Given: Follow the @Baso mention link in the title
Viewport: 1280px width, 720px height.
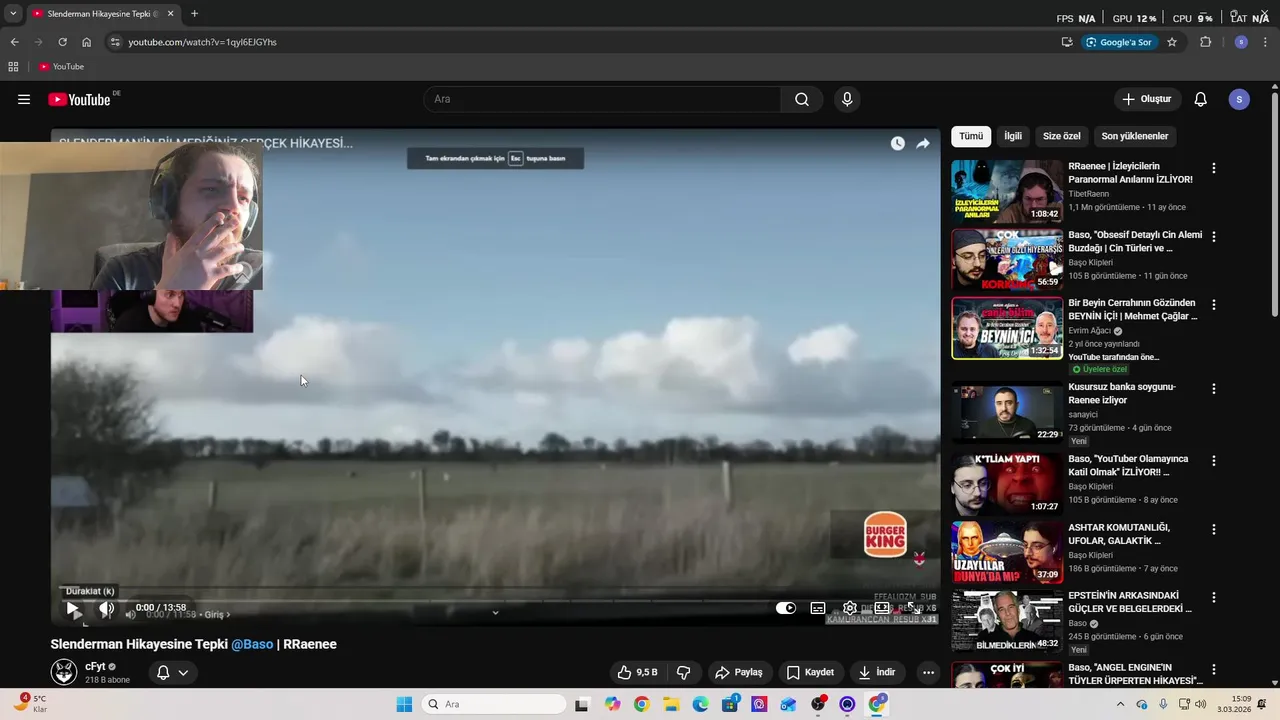Looking at the screenshot, I should pyautogui.click(x=252, y=644).
